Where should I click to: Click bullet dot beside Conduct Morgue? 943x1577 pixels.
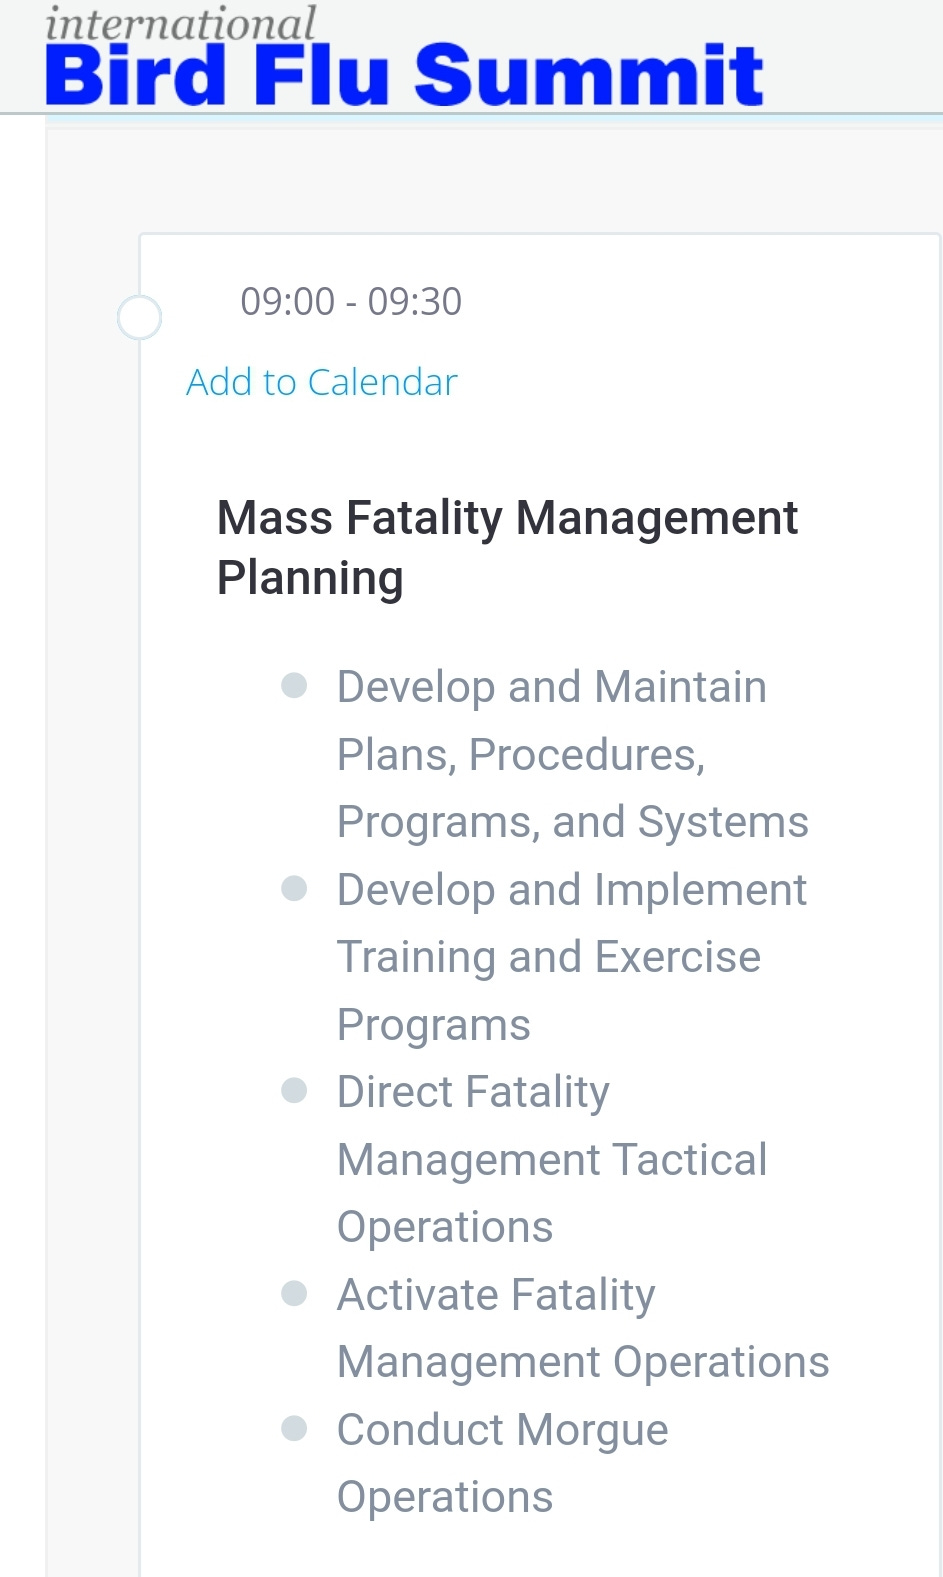[x=294, y=1428]
